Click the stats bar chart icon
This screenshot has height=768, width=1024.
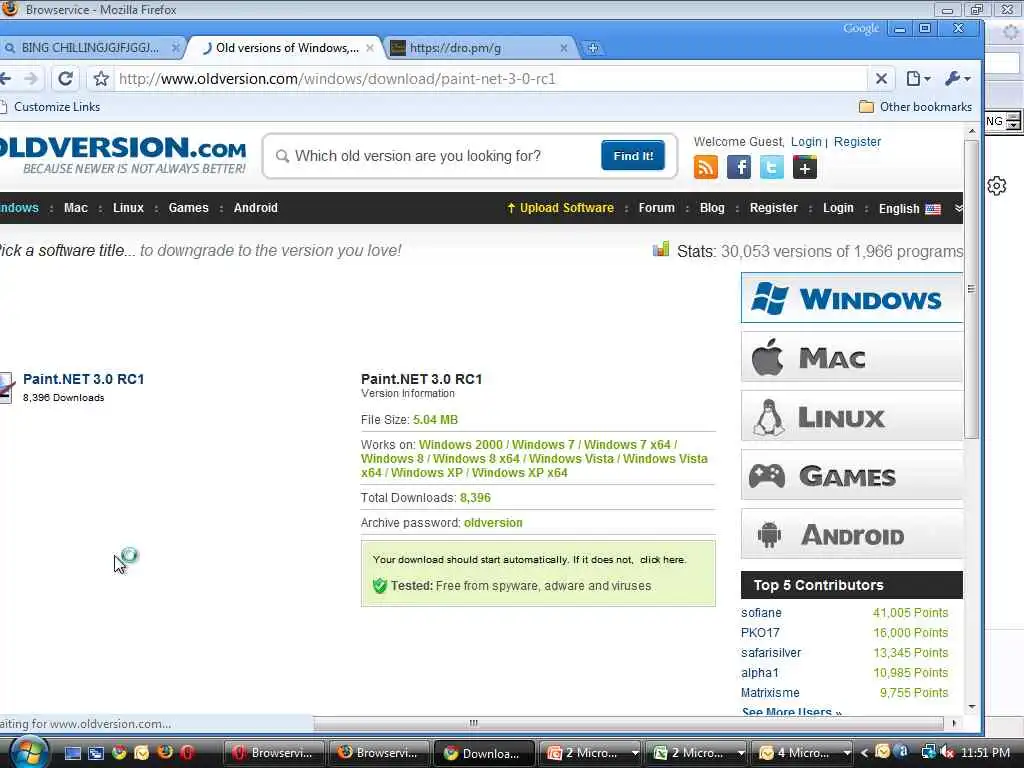tap(661, 249)
